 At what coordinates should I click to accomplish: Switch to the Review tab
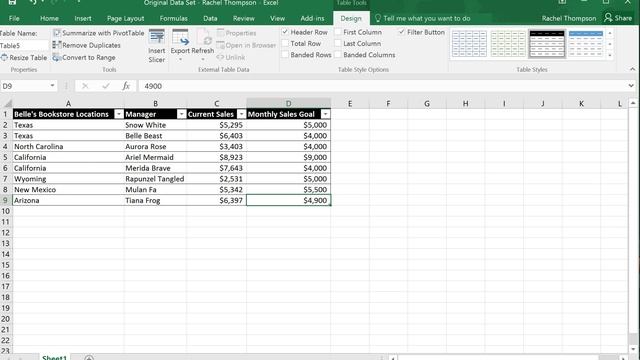tap(244, 18)
